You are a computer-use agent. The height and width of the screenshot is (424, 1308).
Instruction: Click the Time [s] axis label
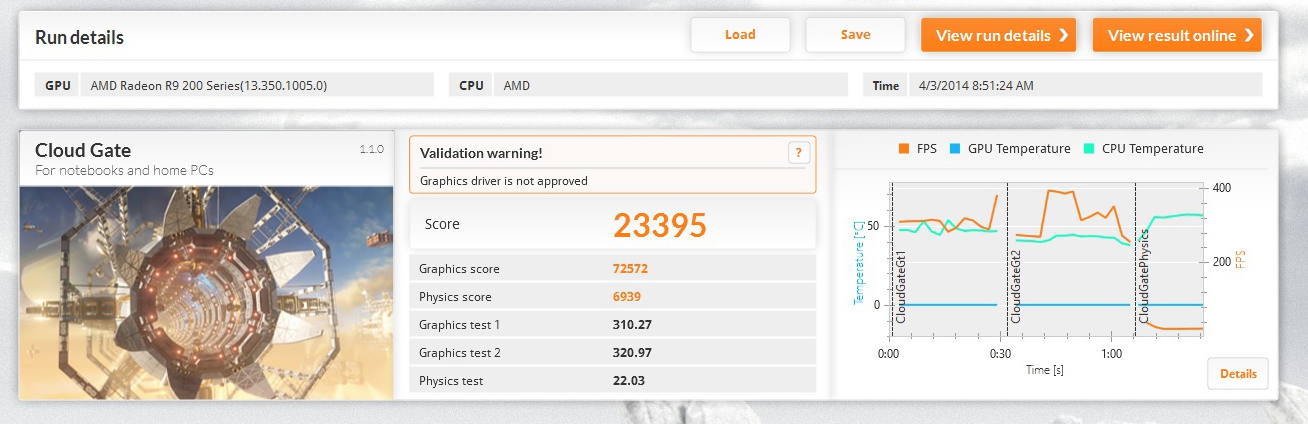[1044, 370]
